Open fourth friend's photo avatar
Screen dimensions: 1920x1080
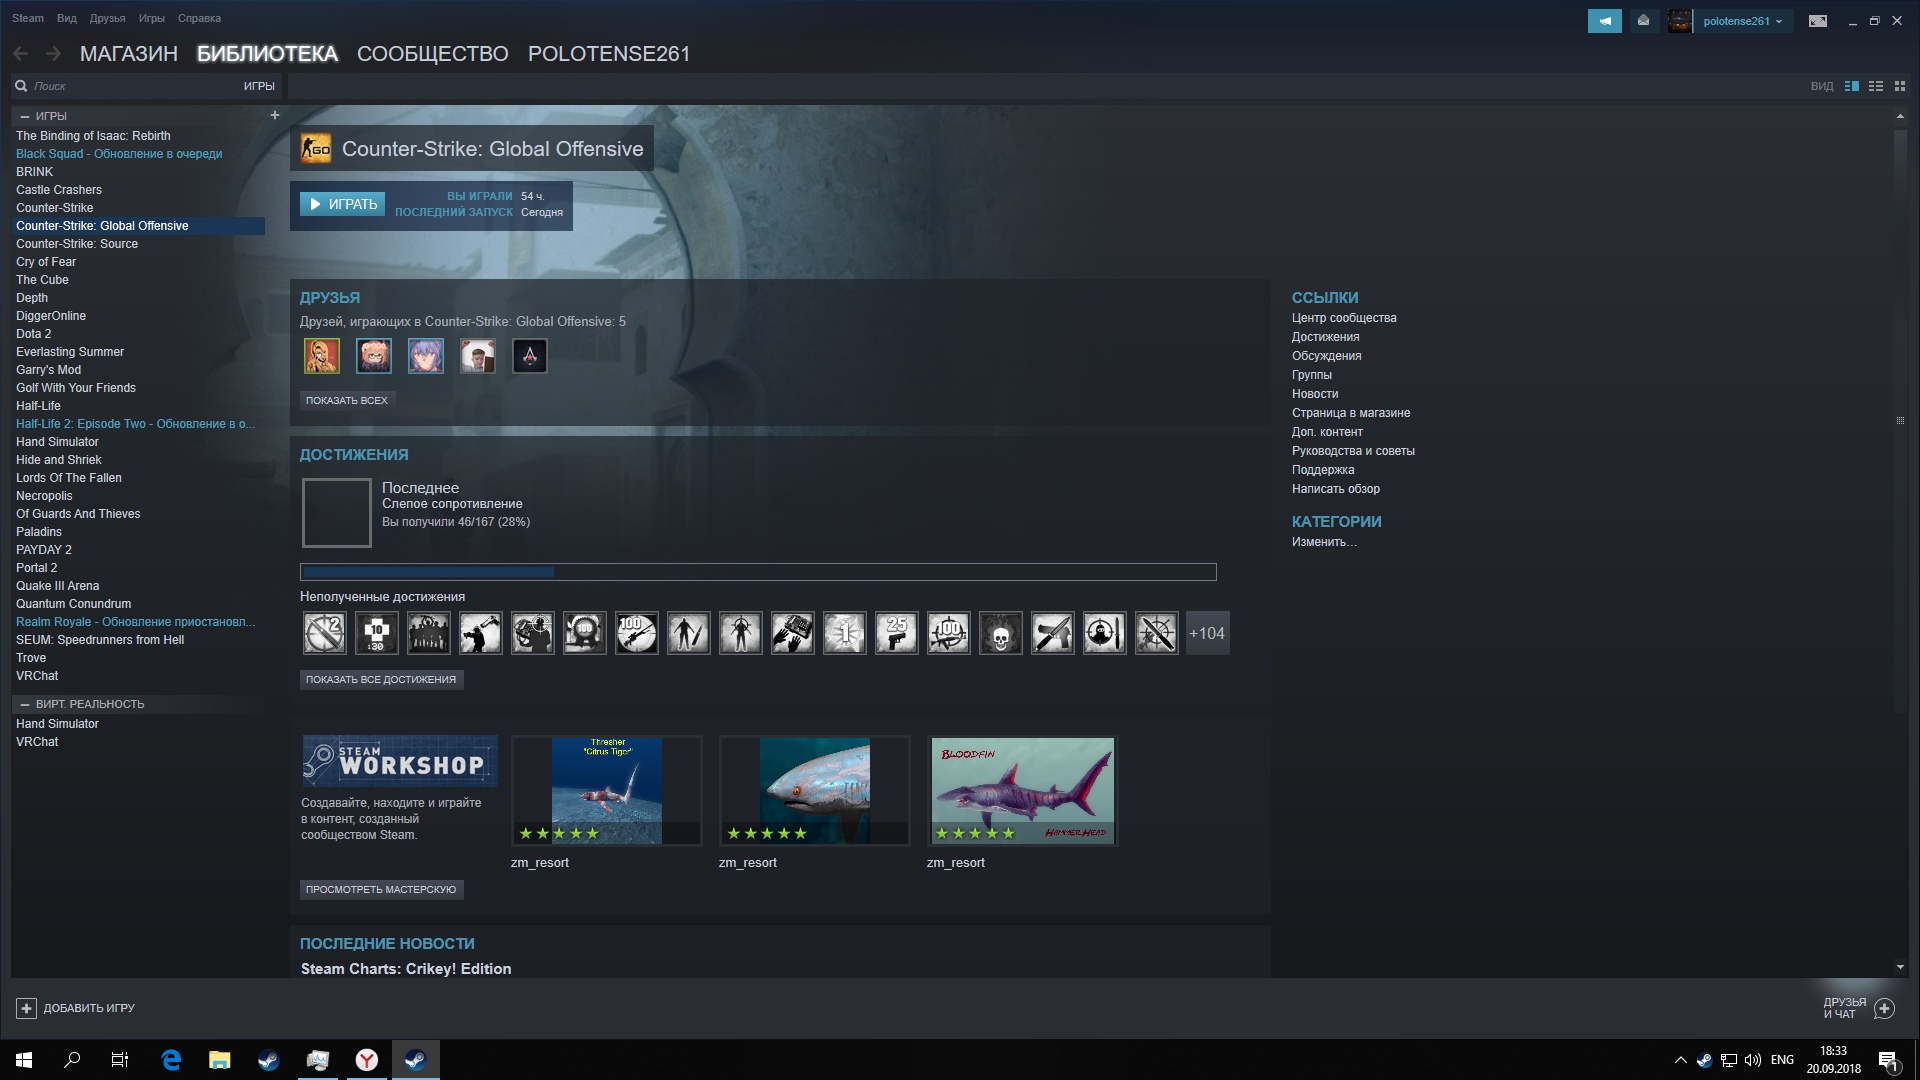click(478, 355)
